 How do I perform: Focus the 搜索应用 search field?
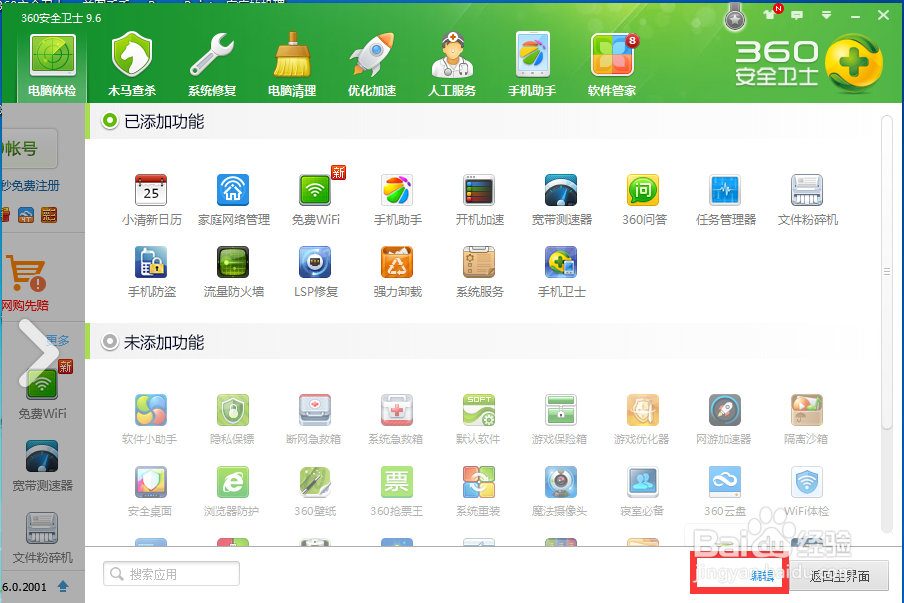(x=171, y=574)
